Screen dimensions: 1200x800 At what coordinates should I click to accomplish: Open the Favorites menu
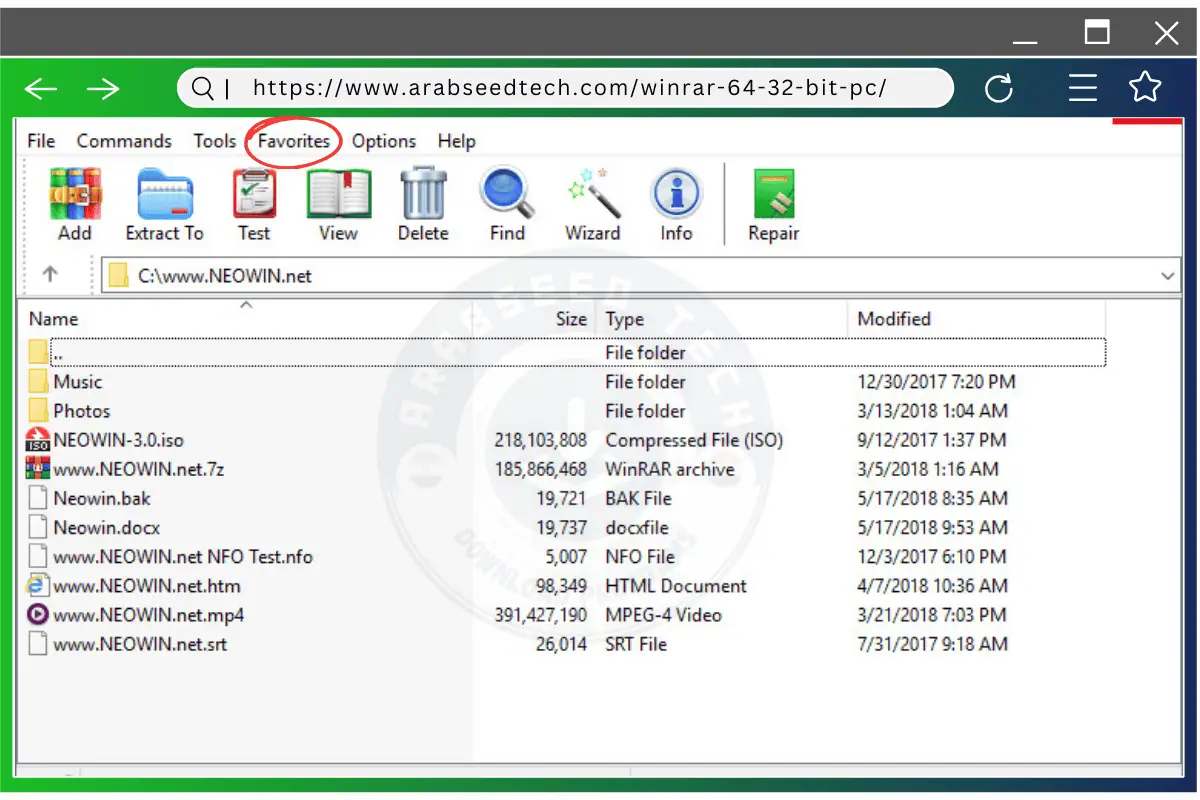292,141
